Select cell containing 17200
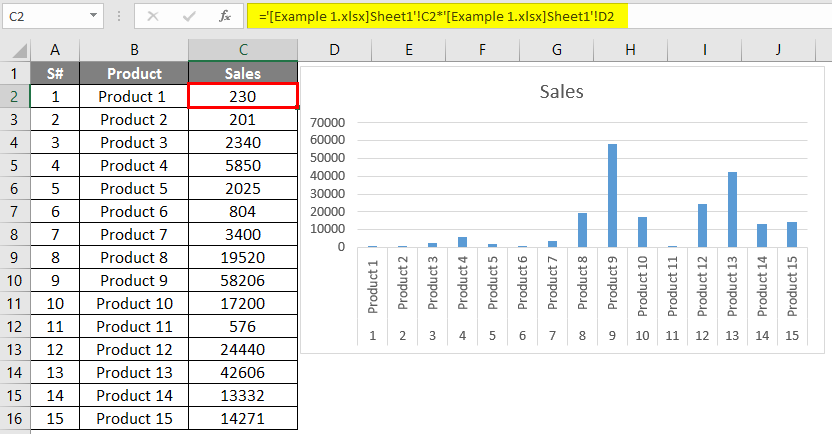832x434 pixels. (x=243, y=303)
